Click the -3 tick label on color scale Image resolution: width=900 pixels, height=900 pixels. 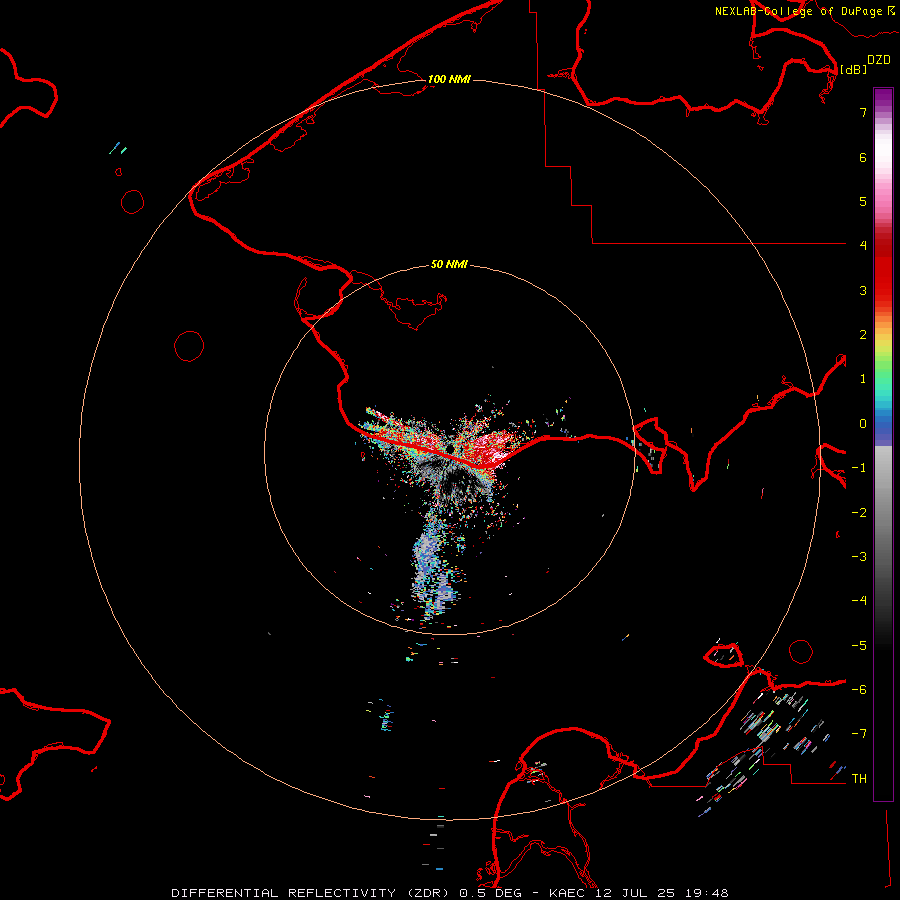coord(859,557)
